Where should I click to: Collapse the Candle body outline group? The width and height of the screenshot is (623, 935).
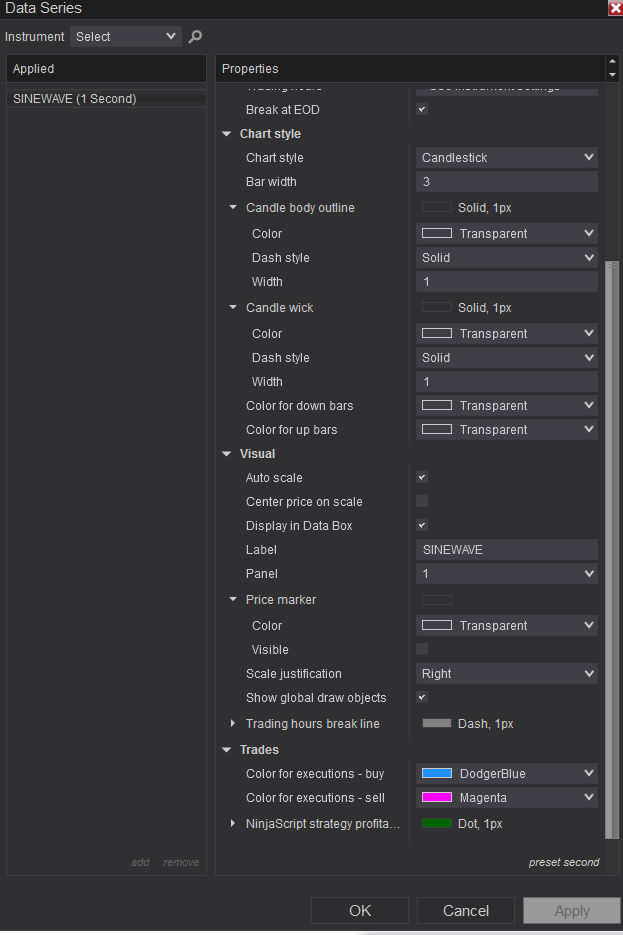[x=233, y=208]
